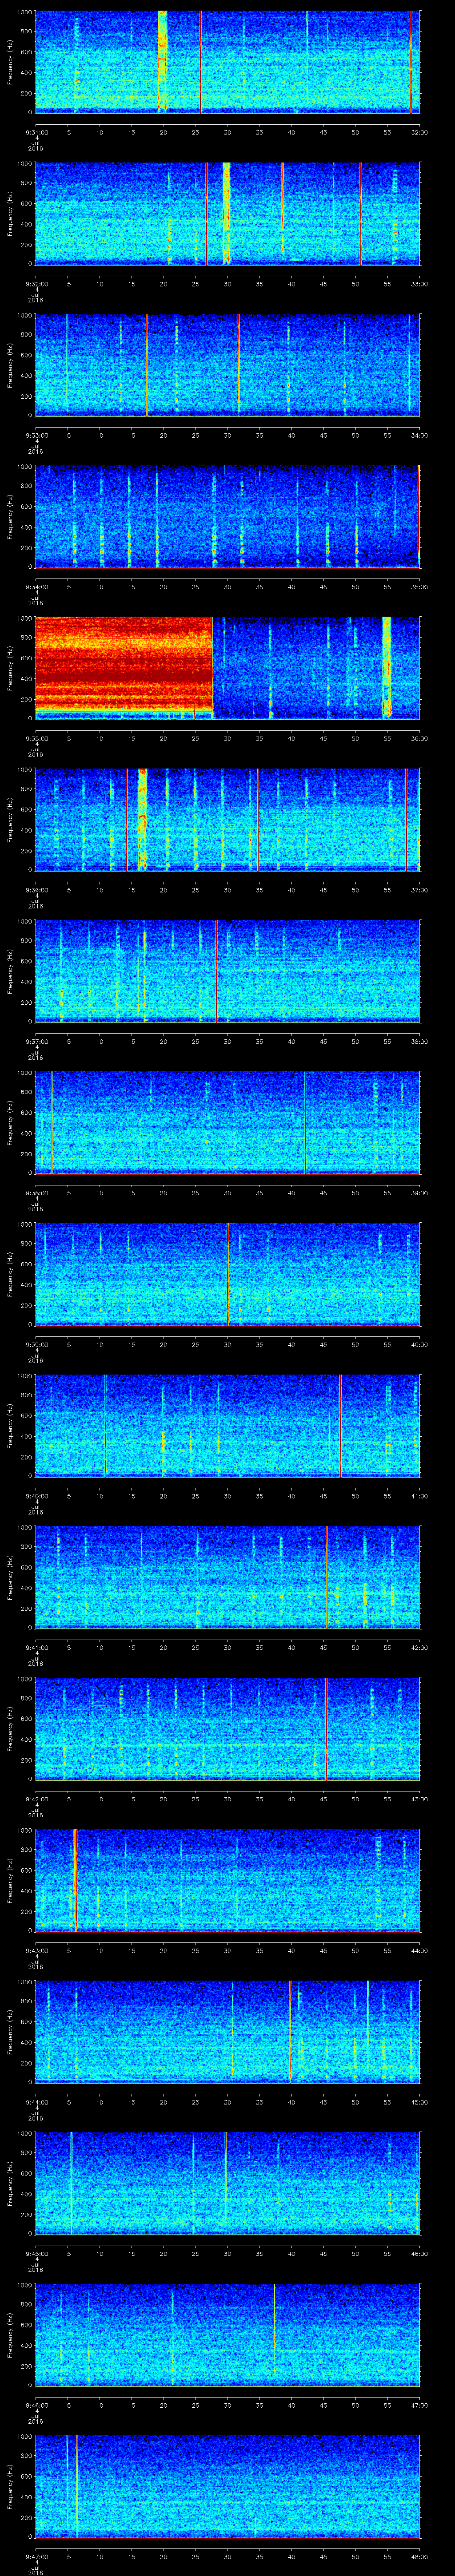Click the red line near 47 s in the 9:40:00 spectrogram
This screenshot has height=2576, width=455.
click(x=340, y=1425)
